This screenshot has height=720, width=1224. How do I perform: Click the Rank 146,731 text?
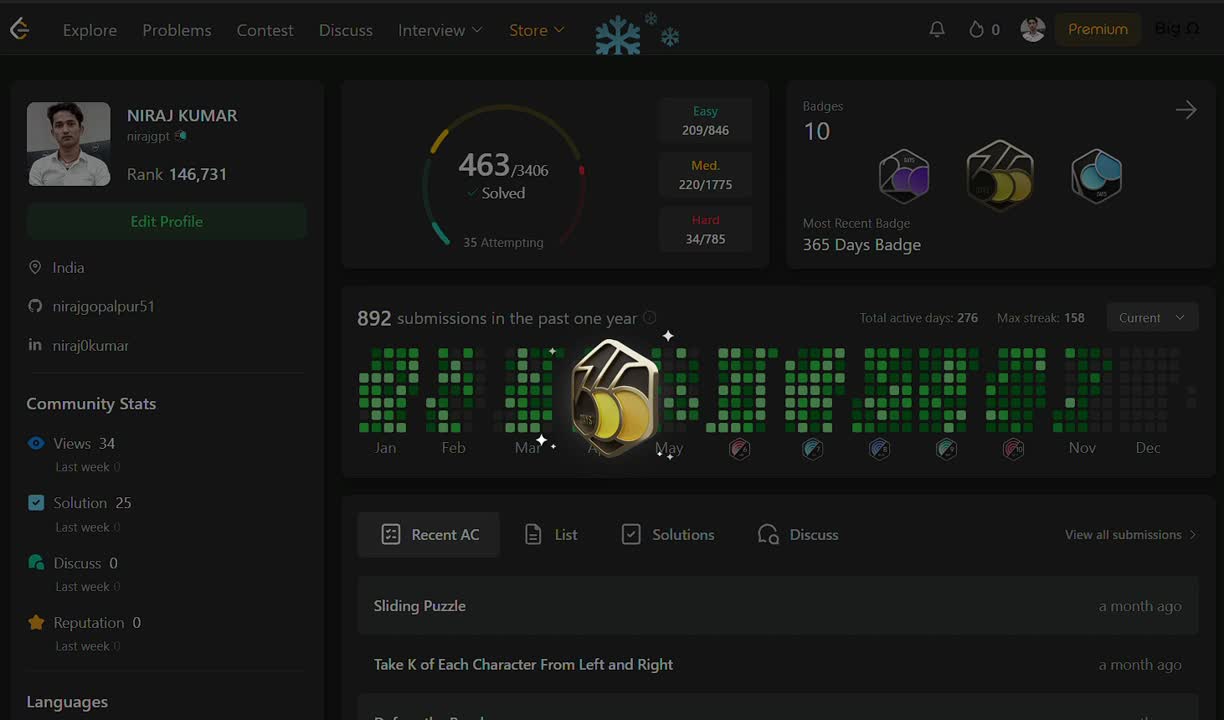click(x=177, y=174)
